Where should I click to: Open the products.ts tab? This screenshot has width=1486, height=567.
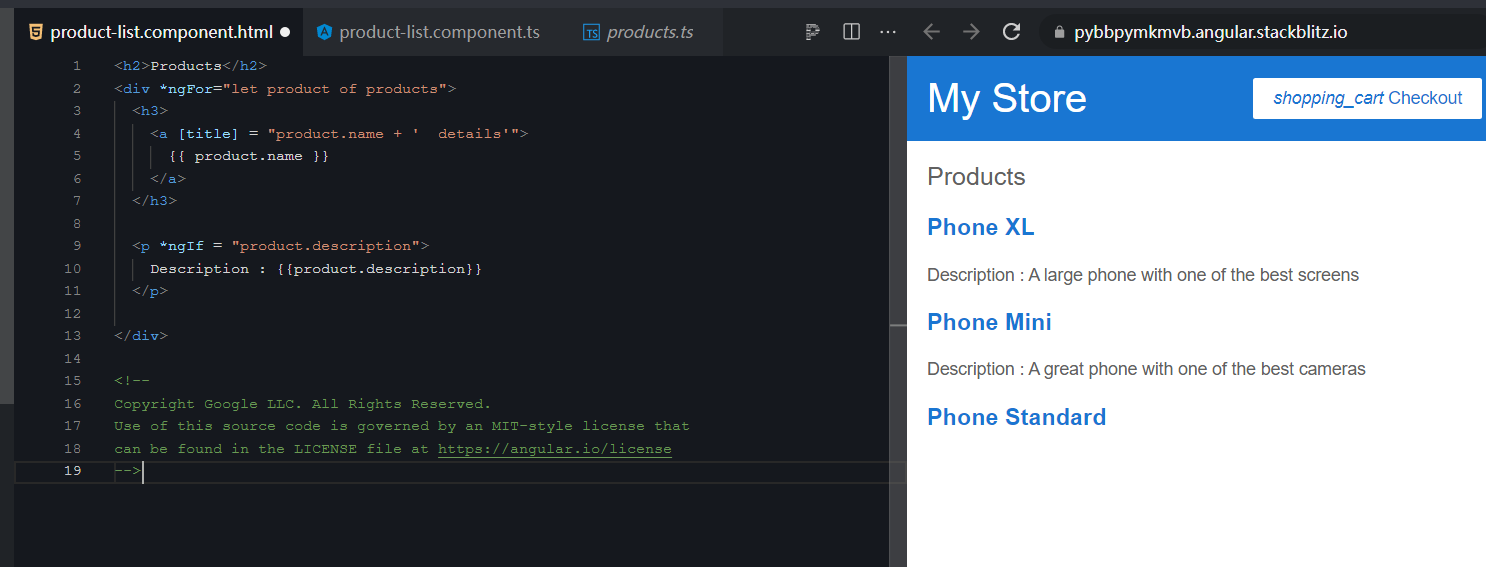650,32
